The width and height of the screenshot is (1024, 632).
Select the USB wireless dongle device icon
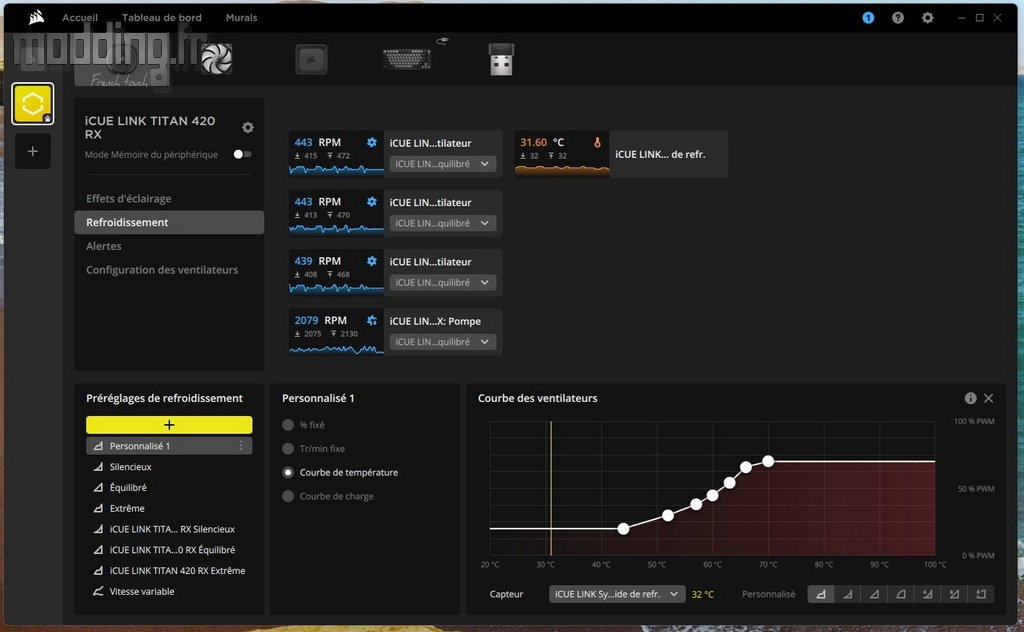pos(502,59)
